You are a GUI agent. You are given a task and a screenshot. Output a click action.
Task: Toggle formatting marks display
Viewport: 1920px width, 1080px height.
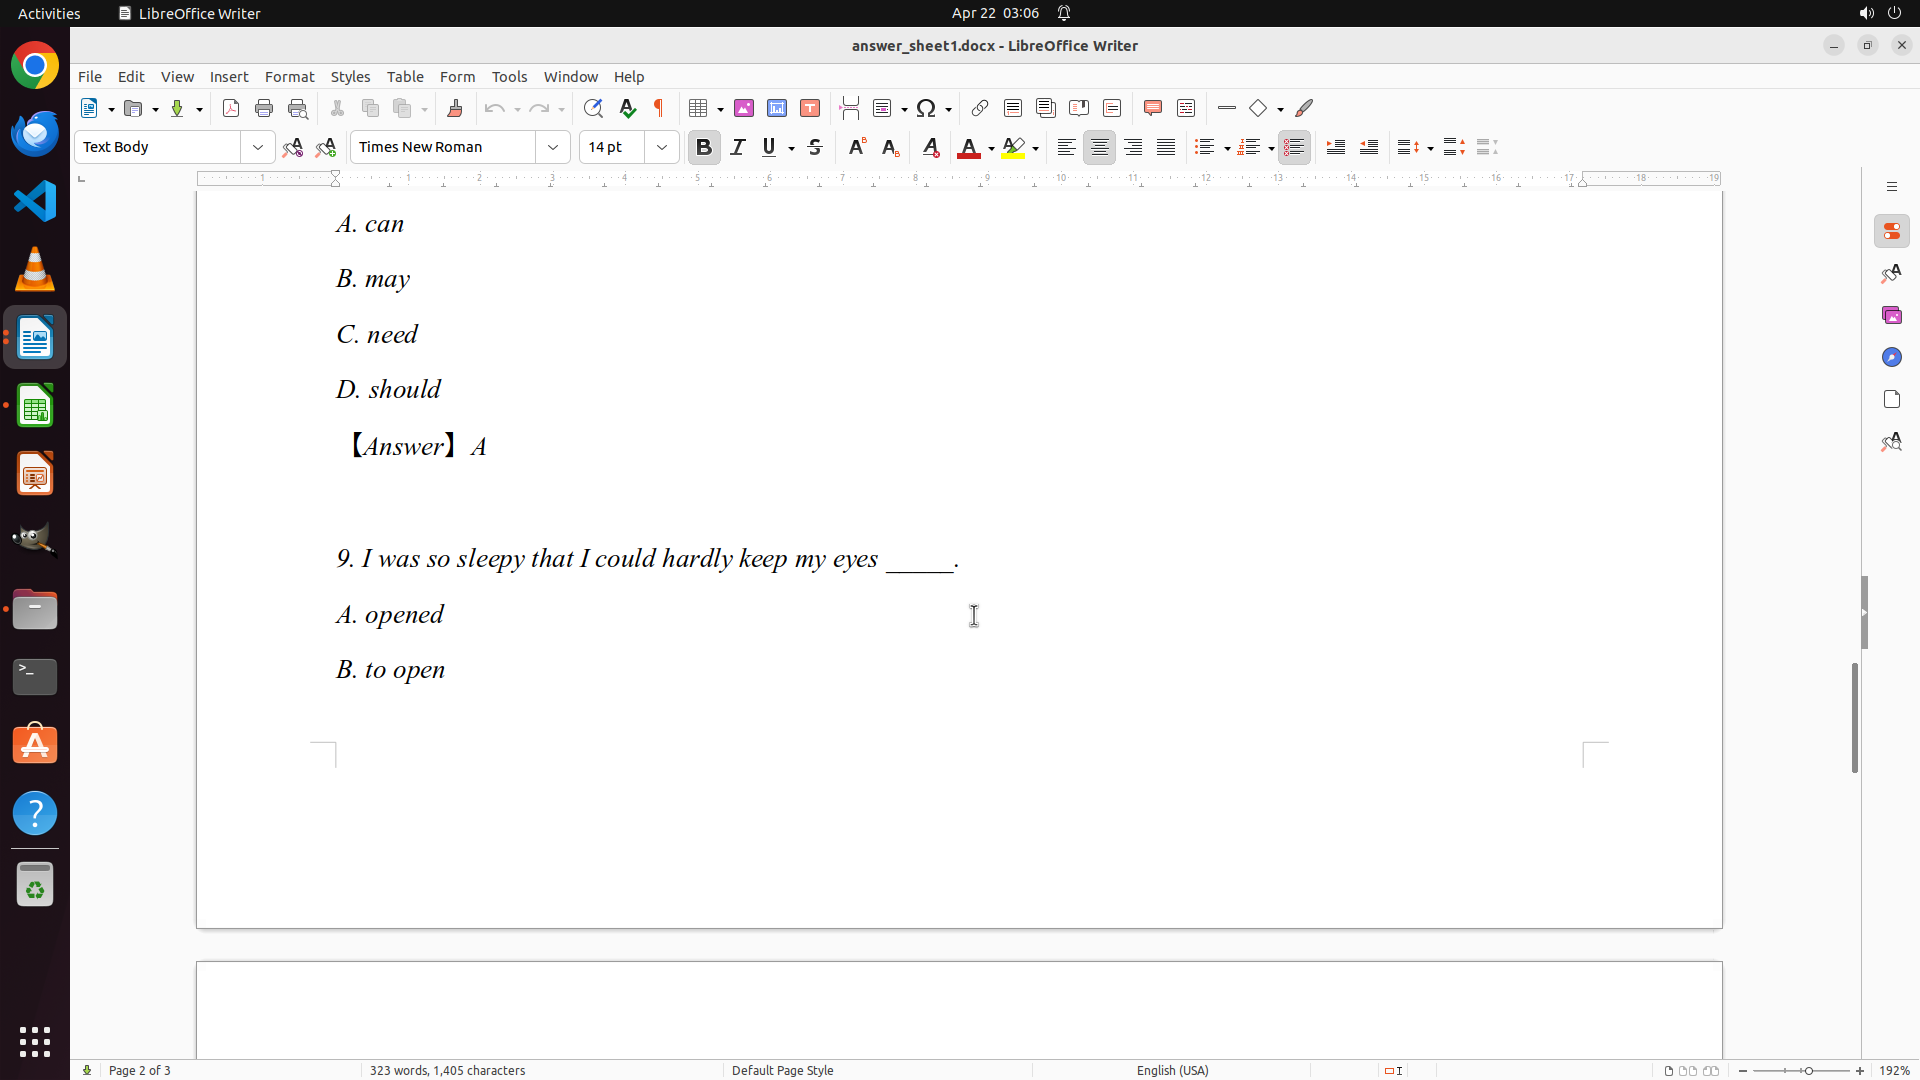coord(659,108)
